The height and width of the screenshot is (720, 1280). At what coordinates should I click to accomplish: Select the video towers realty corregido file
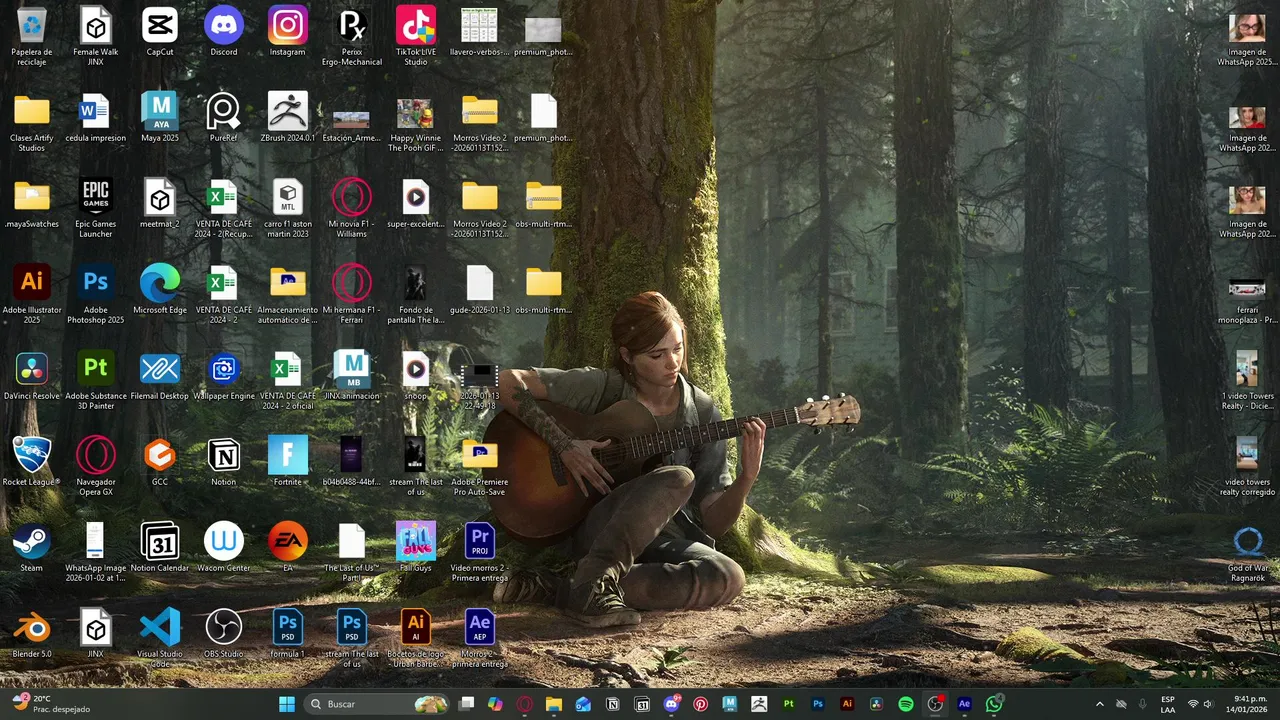click(x=1248, y=466)
